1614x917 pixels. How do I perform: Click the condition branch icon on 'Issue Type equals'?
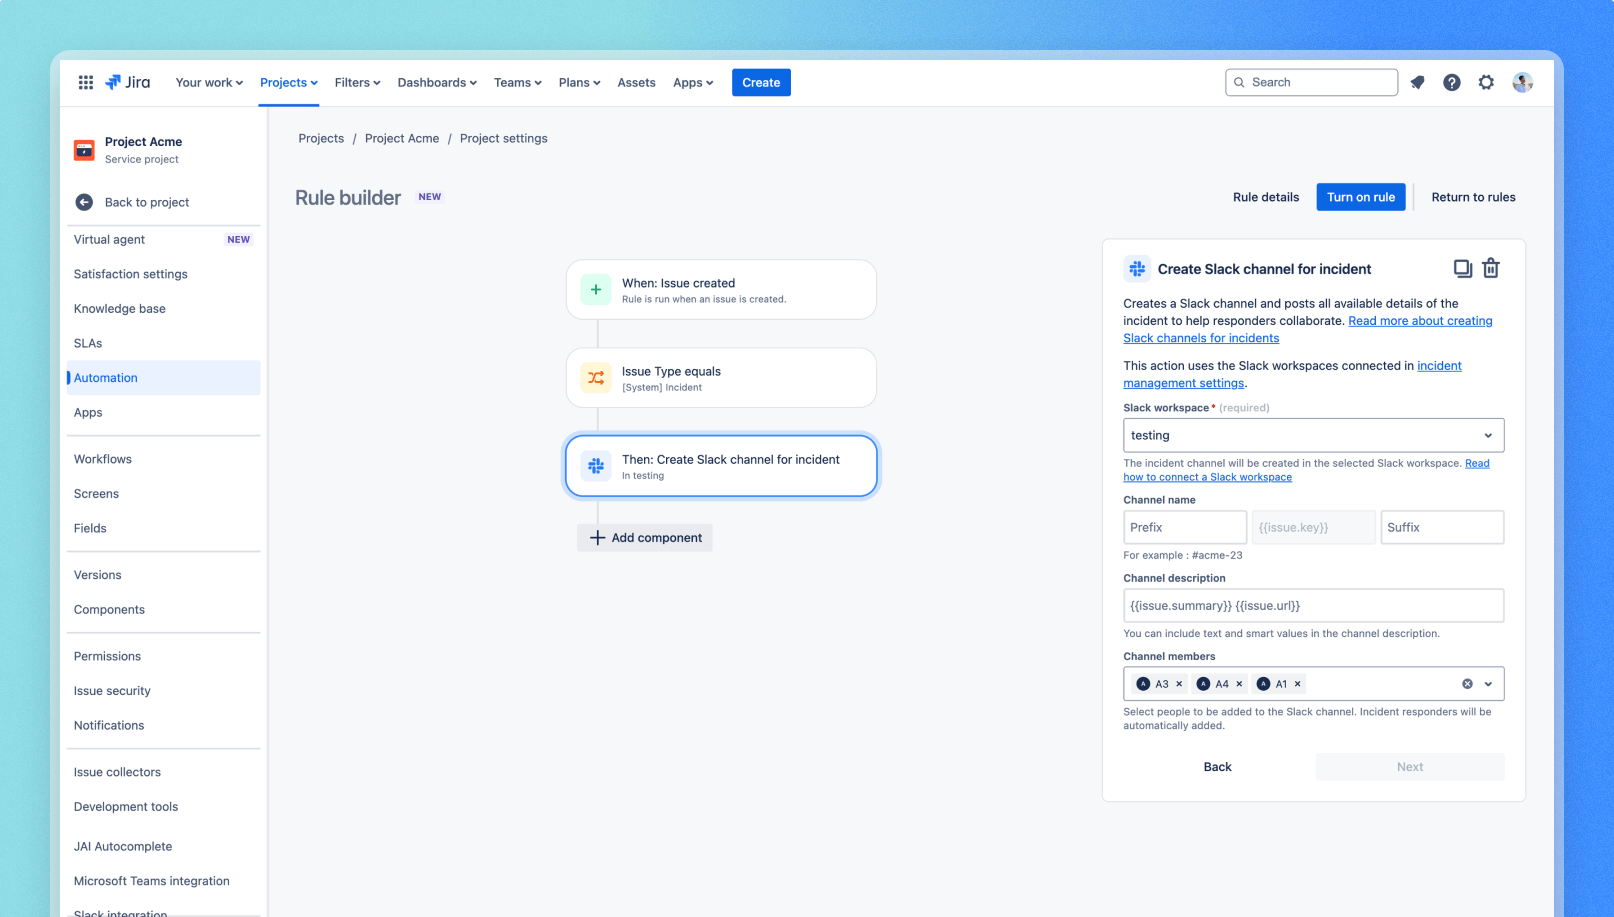pyautogui.click(x=595, y=377)
